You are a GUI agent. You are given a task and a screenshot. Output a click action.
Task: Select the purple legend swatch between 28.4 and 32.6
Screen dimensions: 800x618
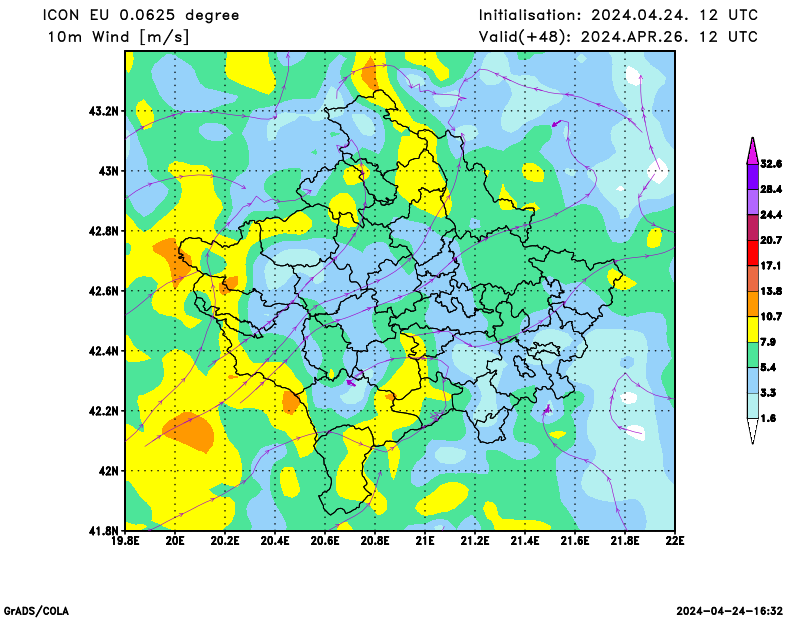753,177
